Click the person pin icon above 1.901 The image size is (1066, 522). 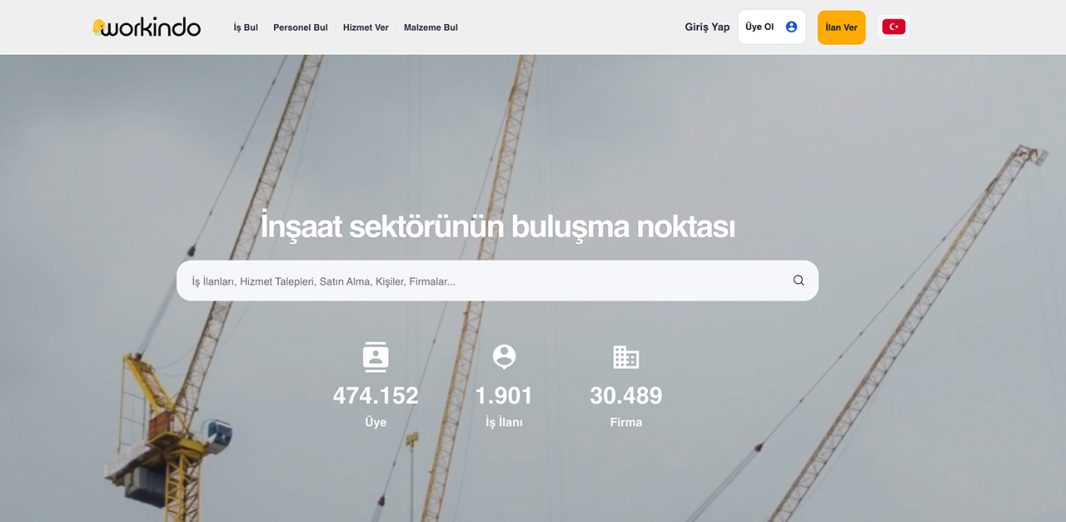[x=504, y=357]
